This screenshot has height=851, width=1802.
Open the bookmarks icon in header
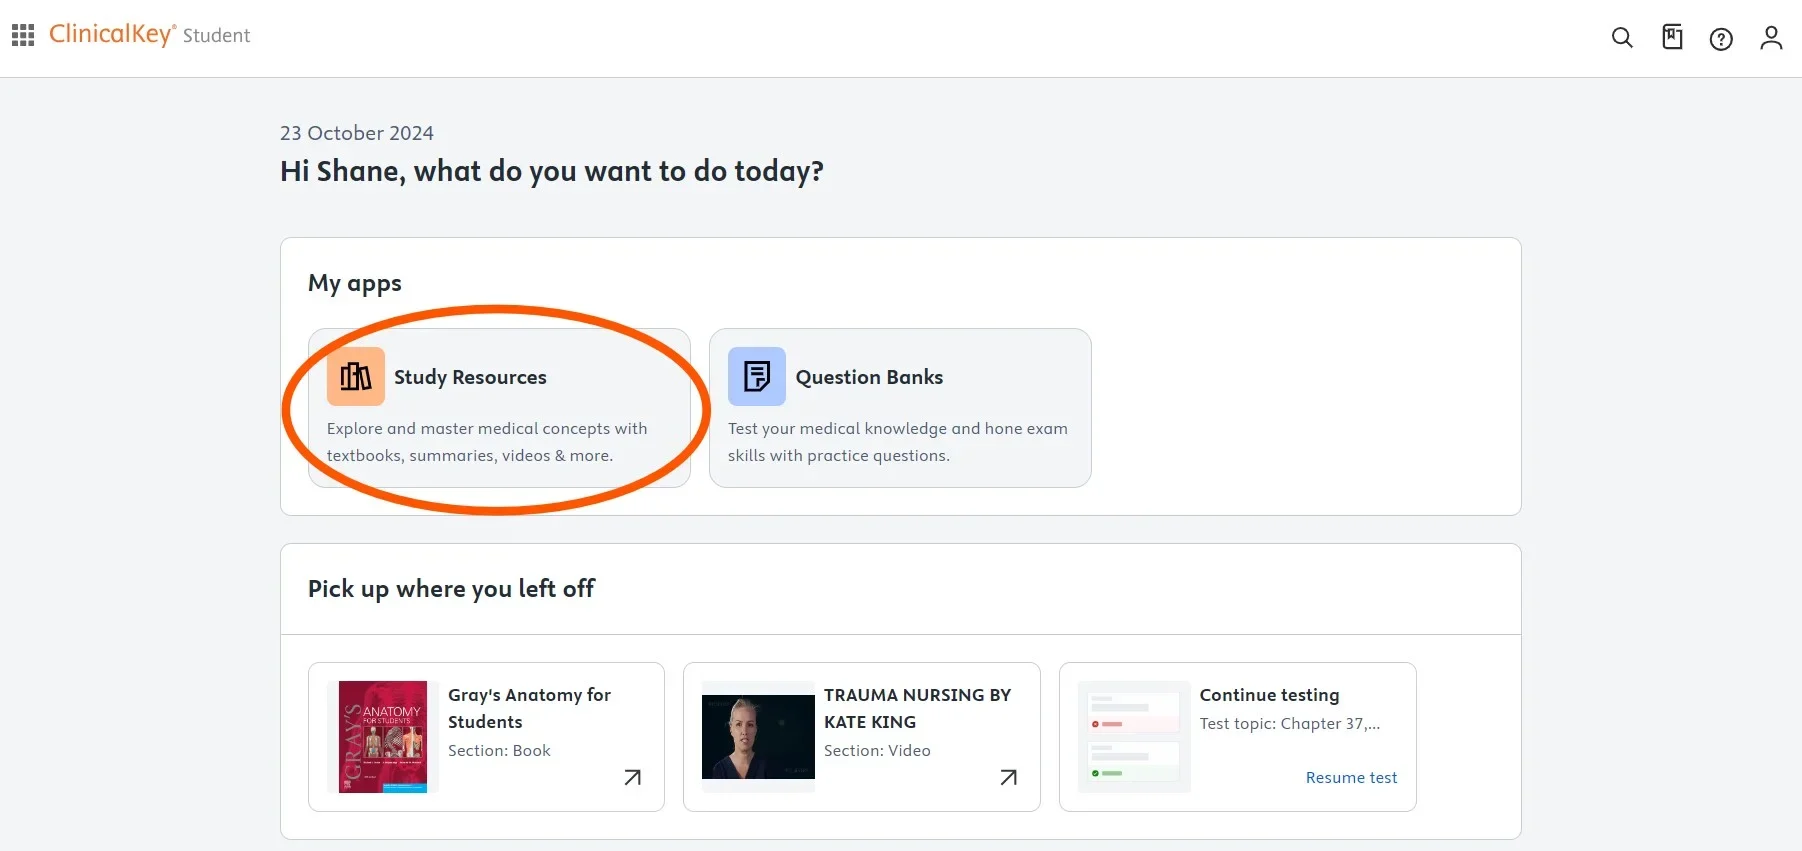(x=1672, y=37)
